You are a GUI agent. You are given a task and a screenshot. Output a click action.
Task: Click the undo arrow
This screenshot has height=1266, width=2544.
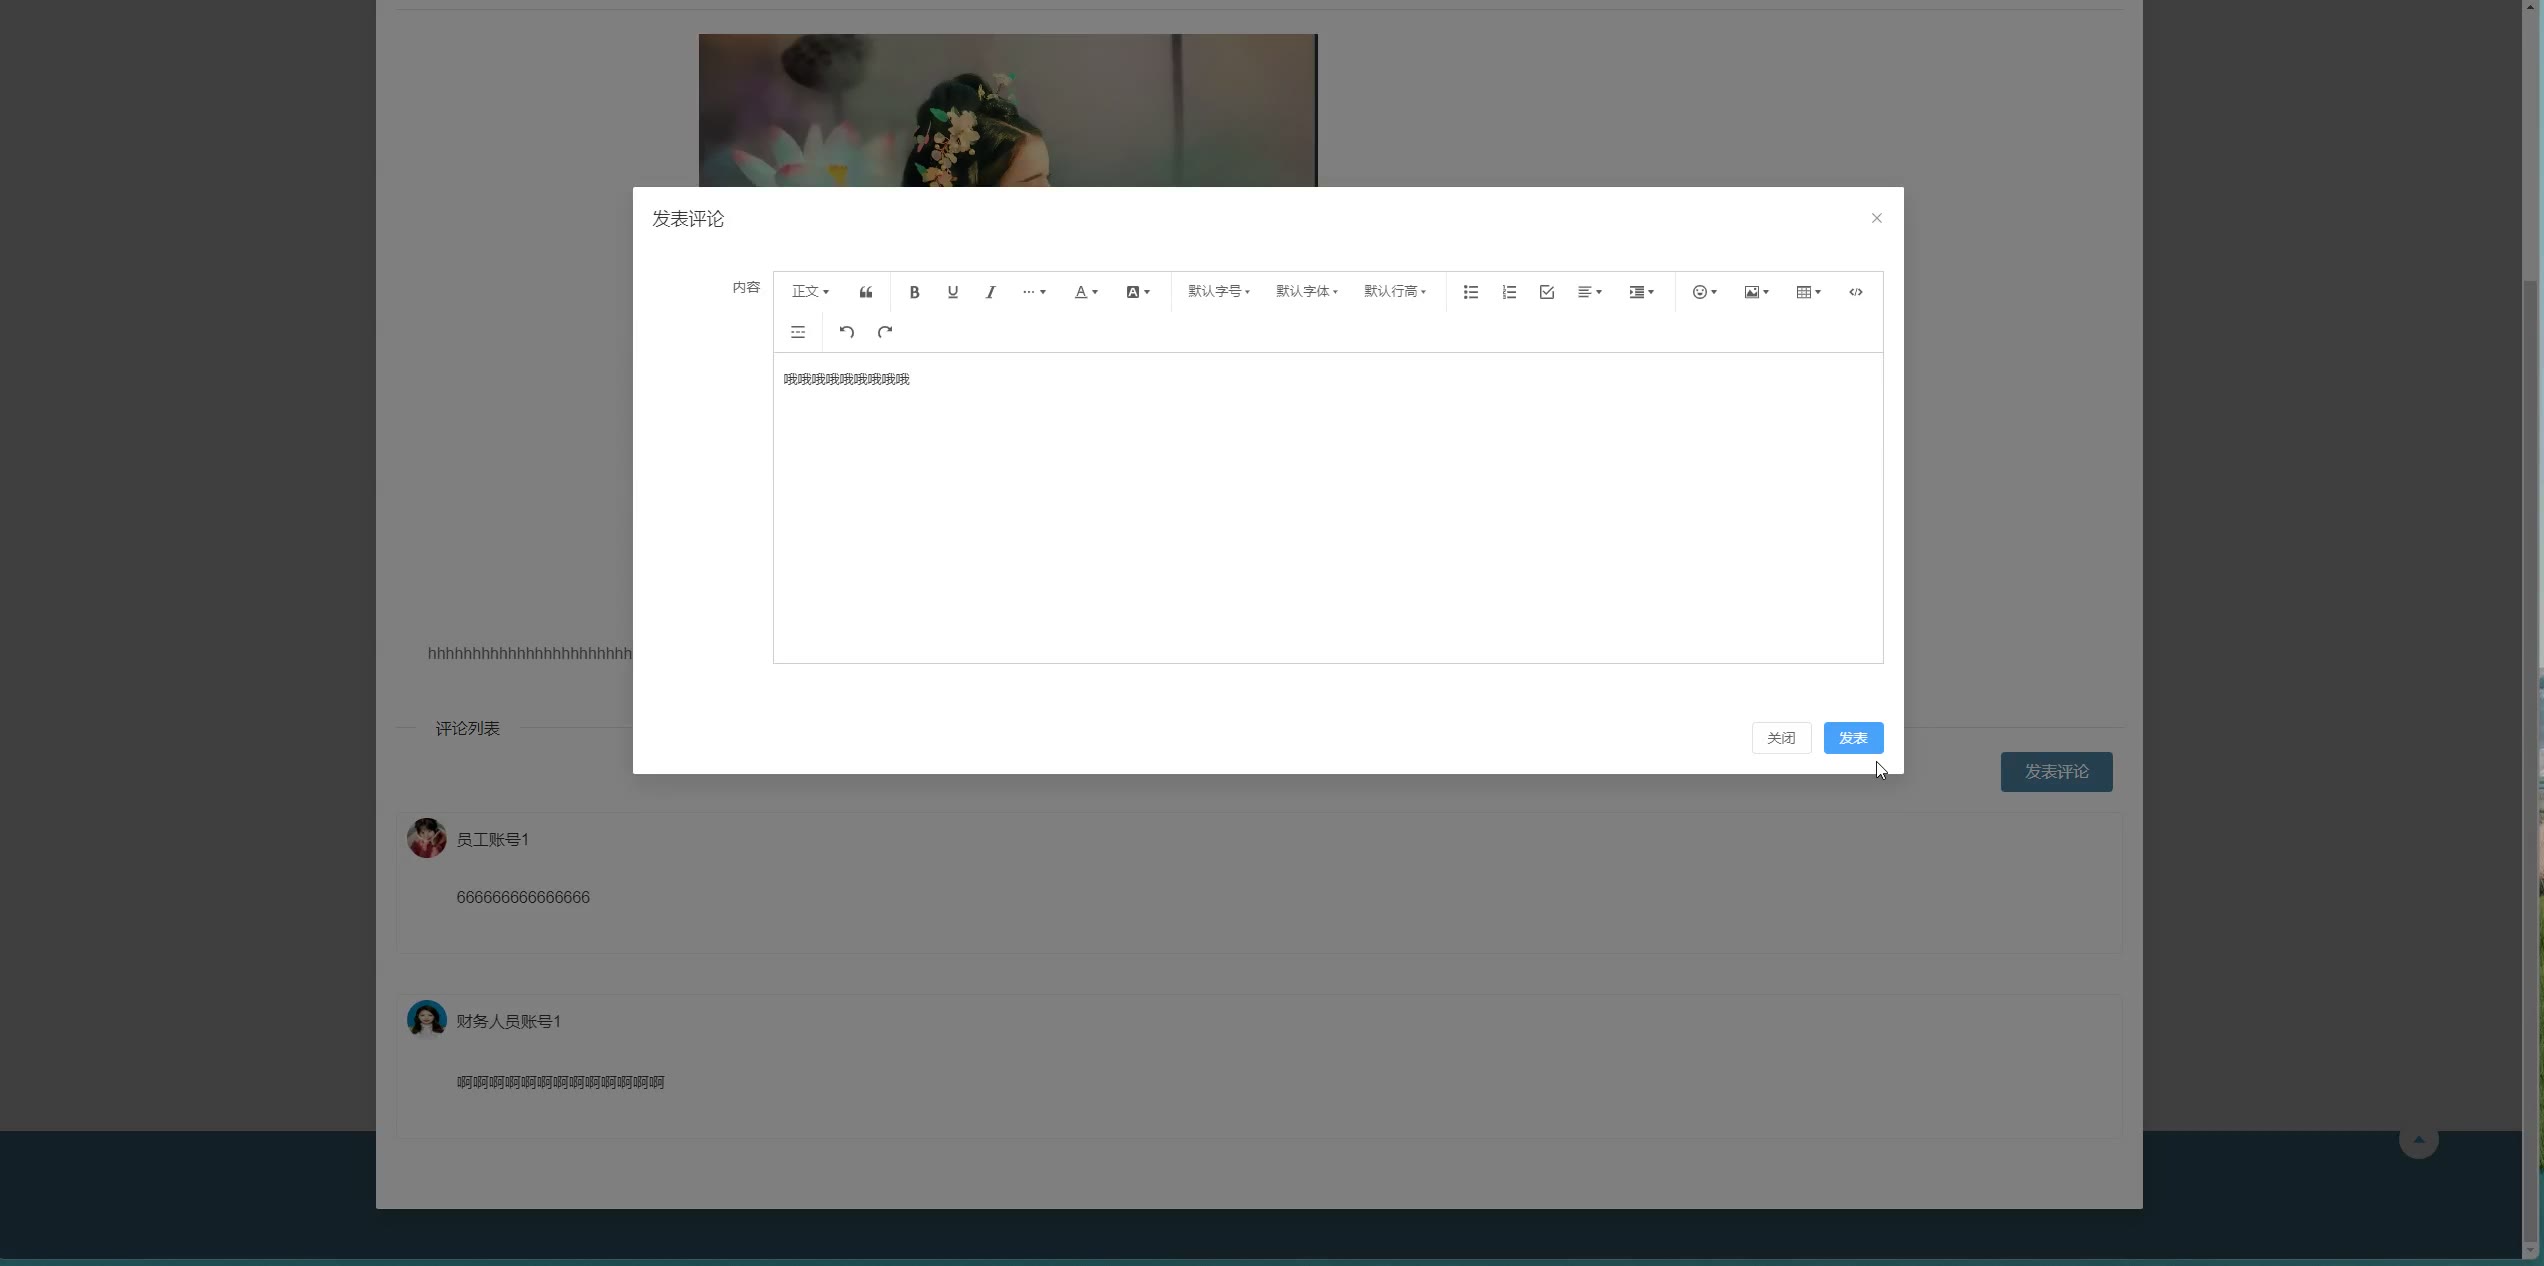846,332
